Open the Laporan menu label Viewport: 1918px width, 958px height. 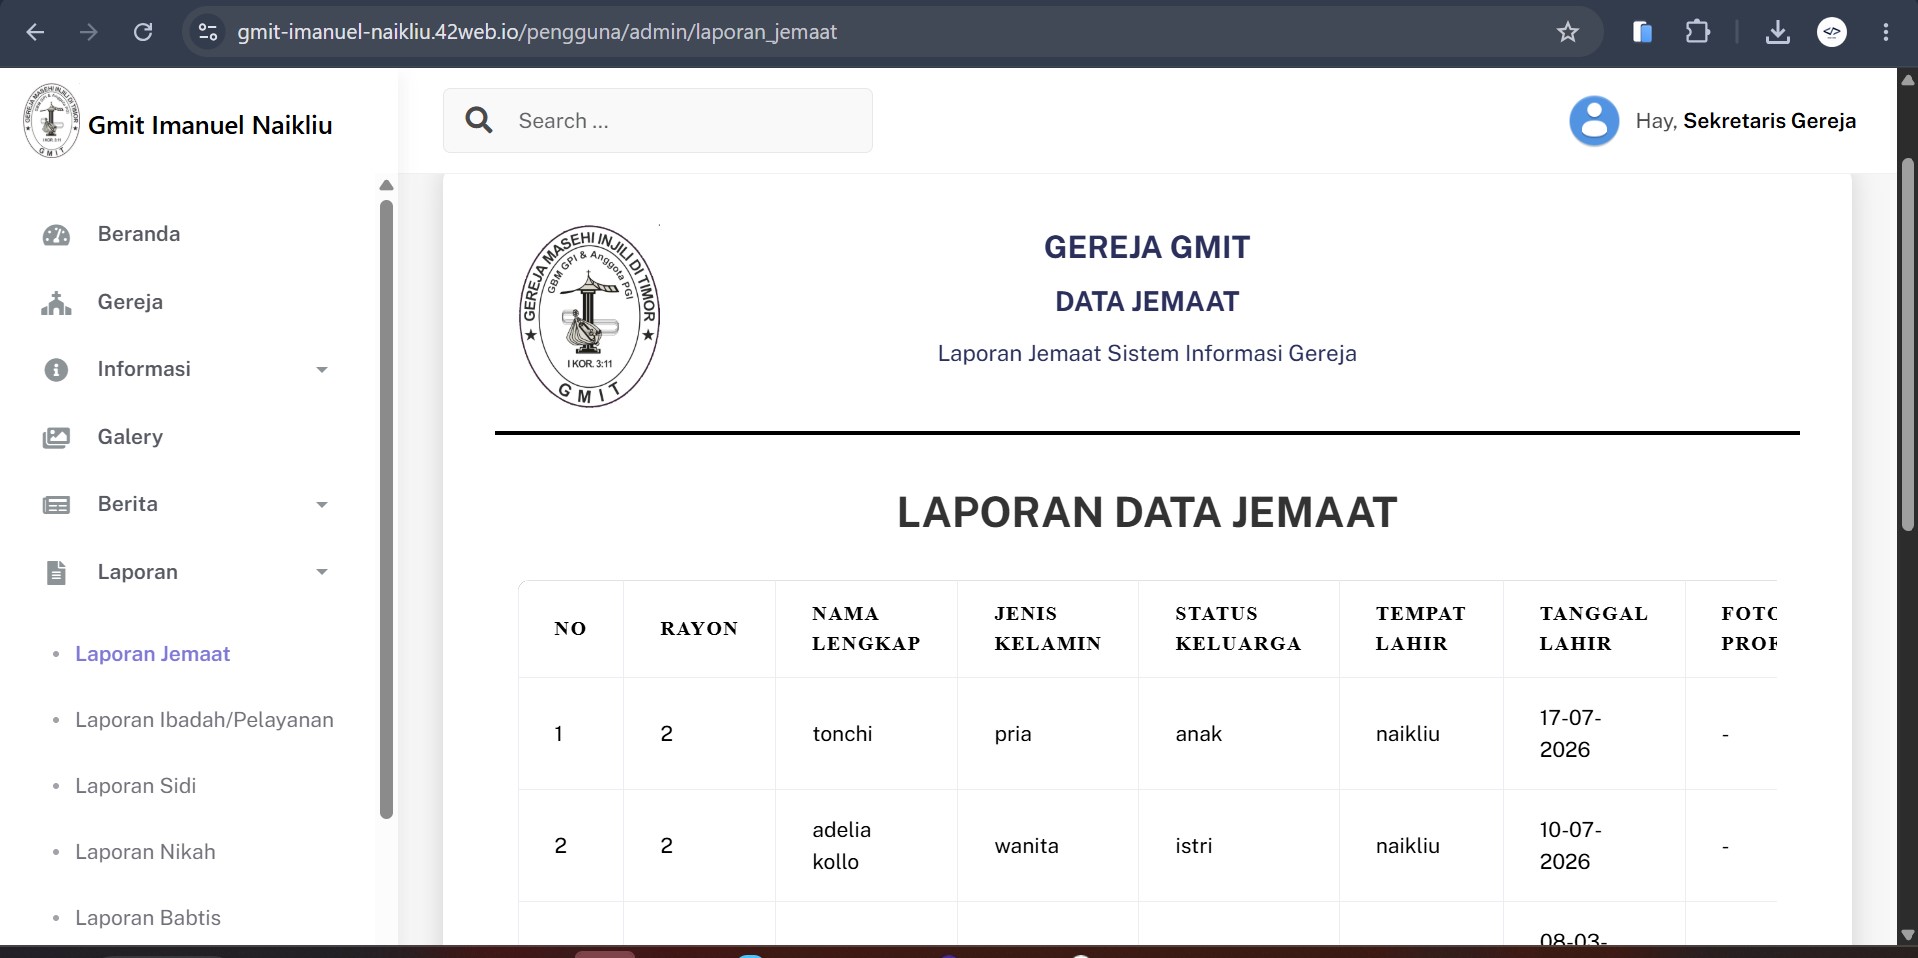click(x=138, y=572)
